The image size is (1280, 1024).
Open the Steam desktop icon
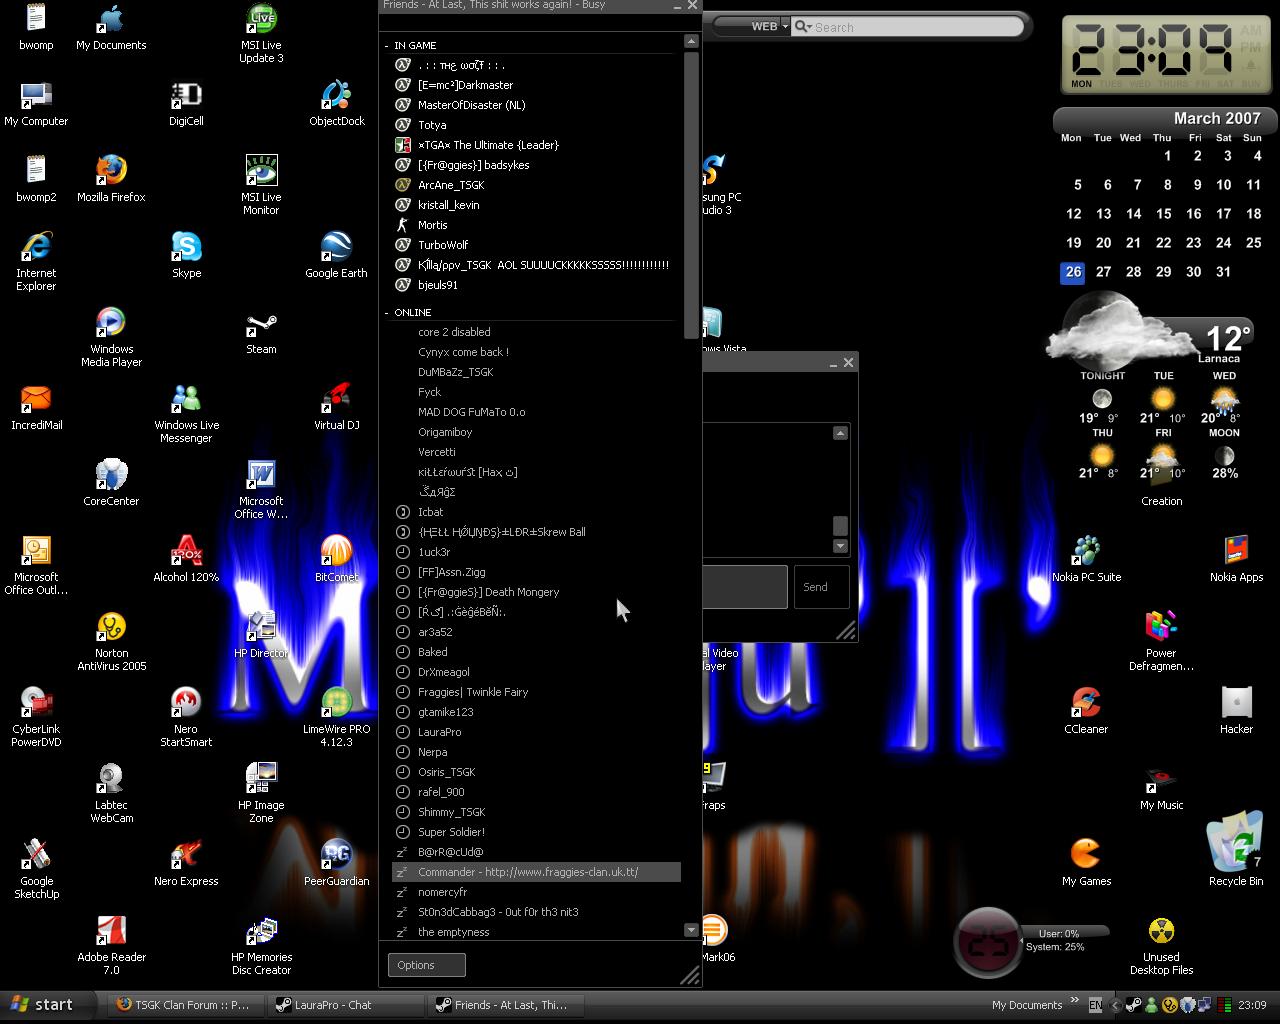pos(261,328)
